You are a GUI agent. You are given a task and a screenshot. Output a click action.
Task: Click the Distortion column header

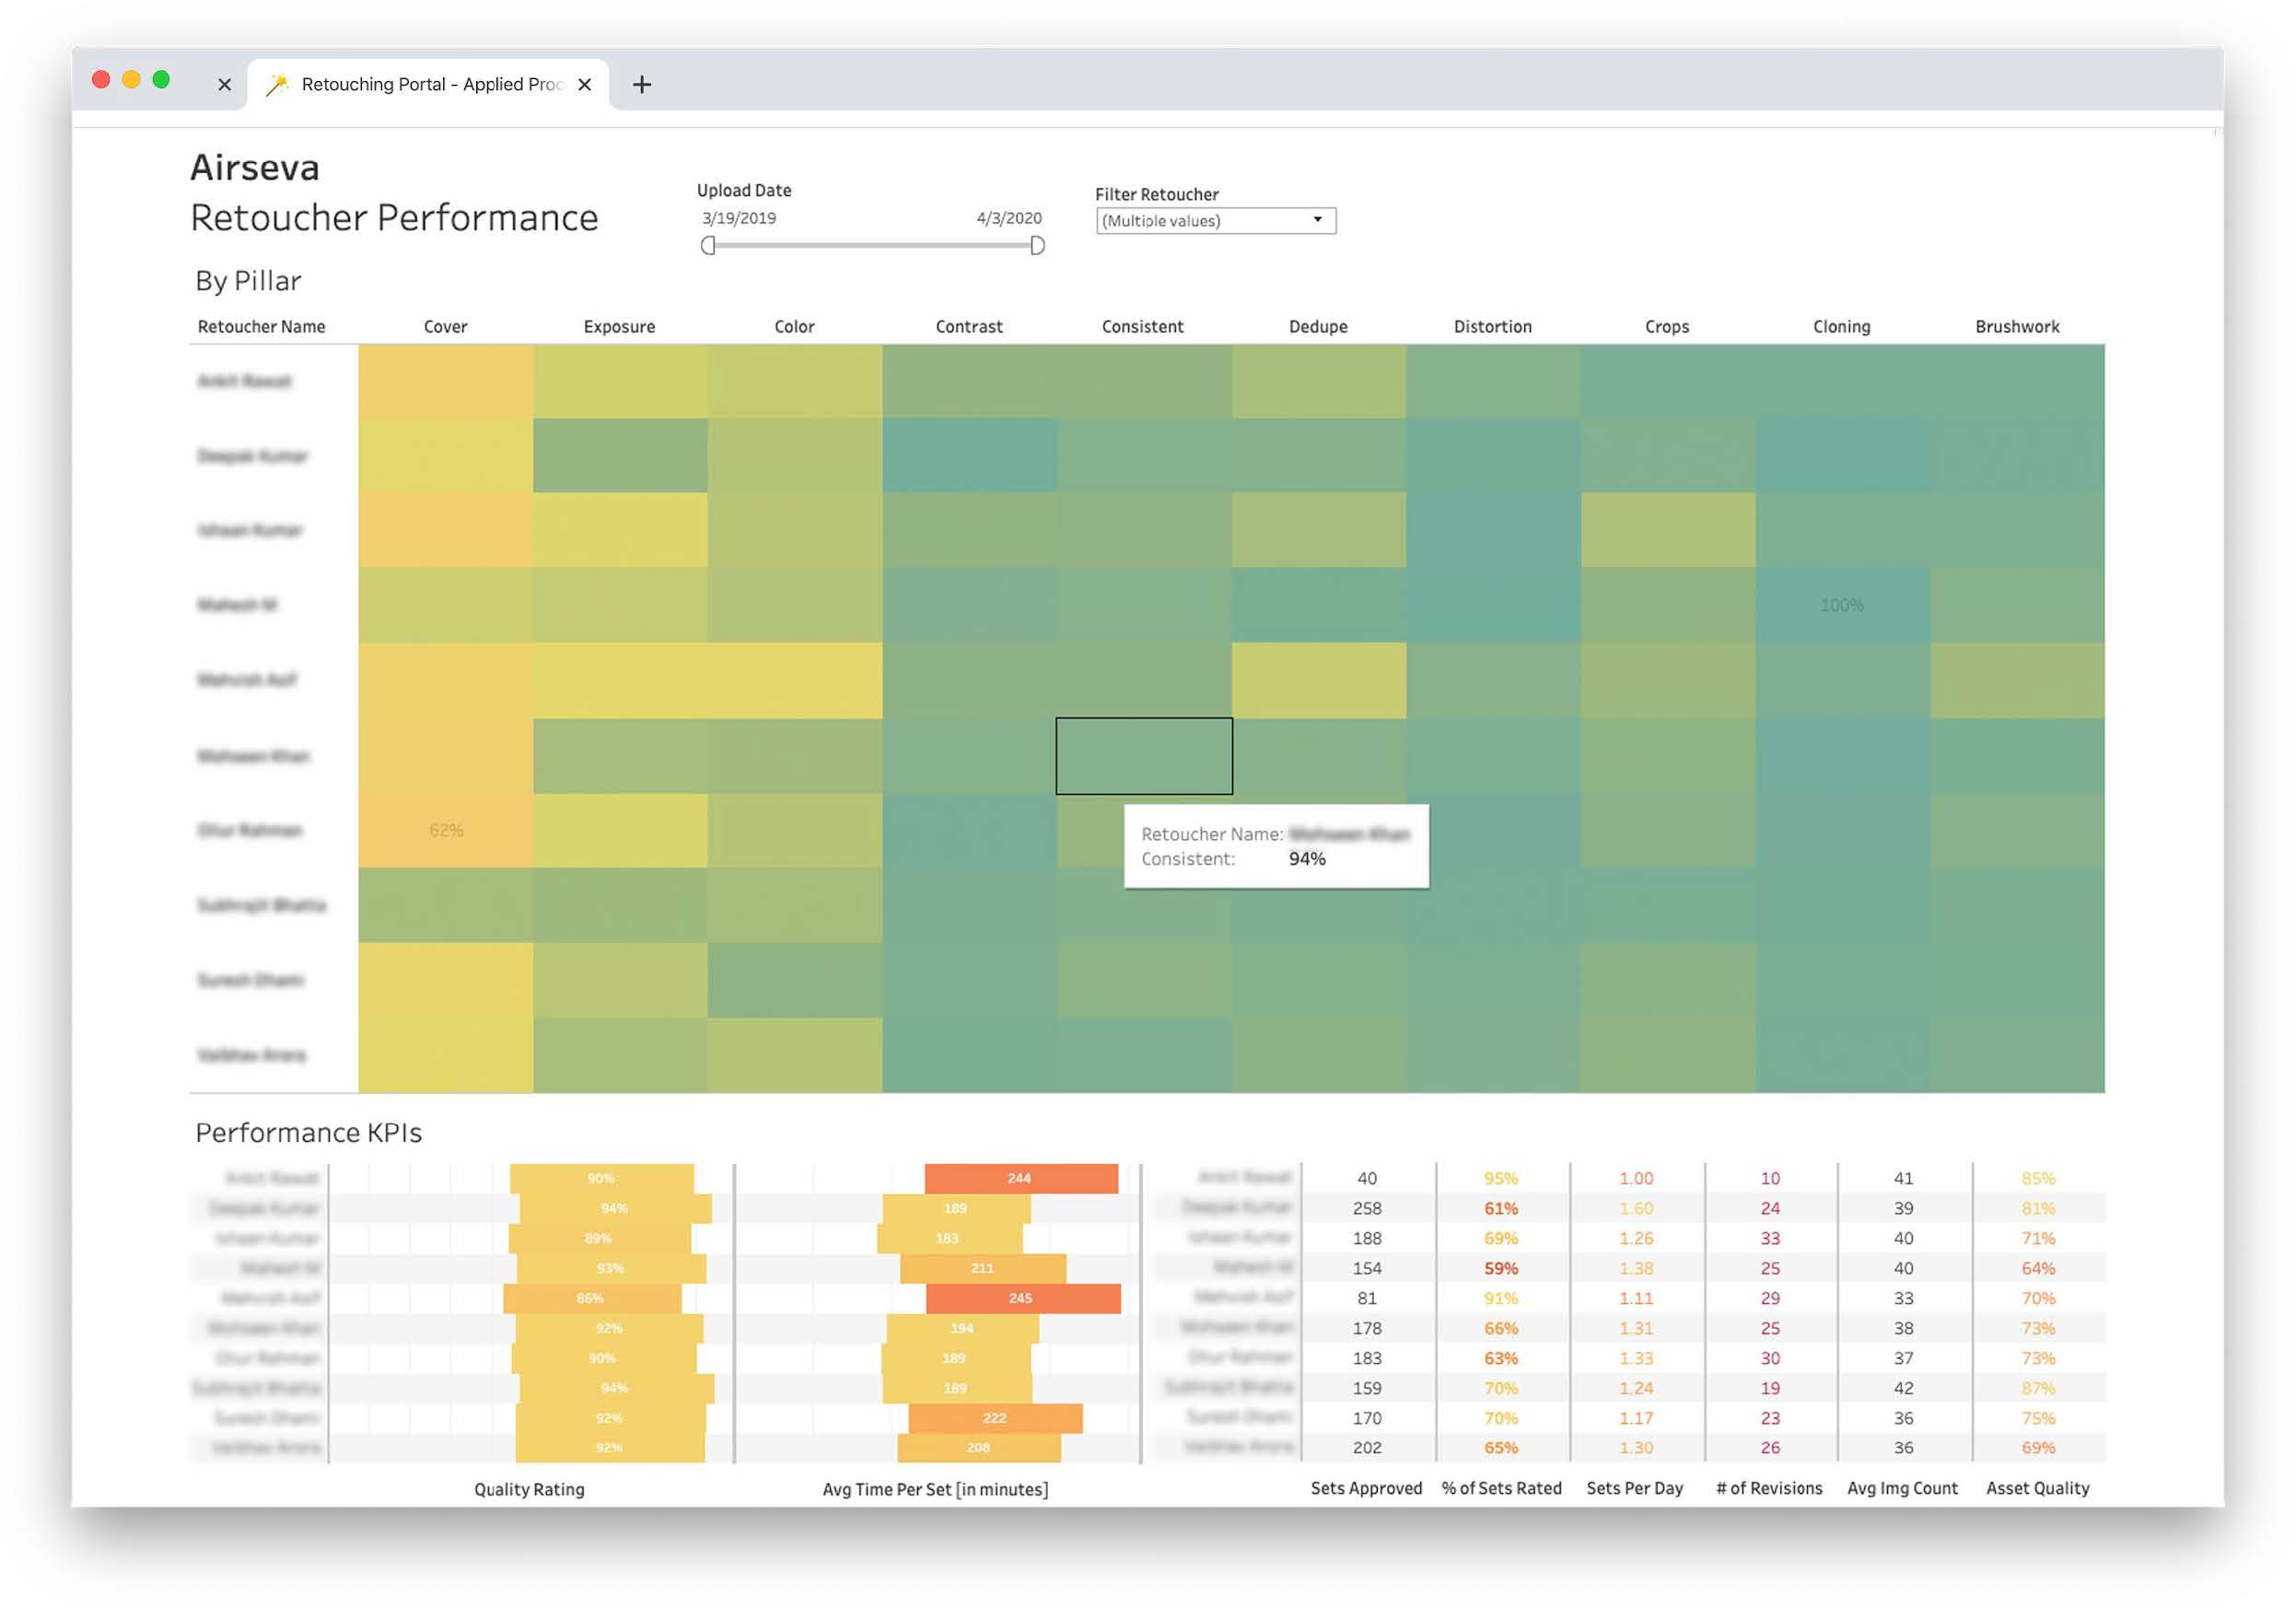click(x=1492, y=327)
